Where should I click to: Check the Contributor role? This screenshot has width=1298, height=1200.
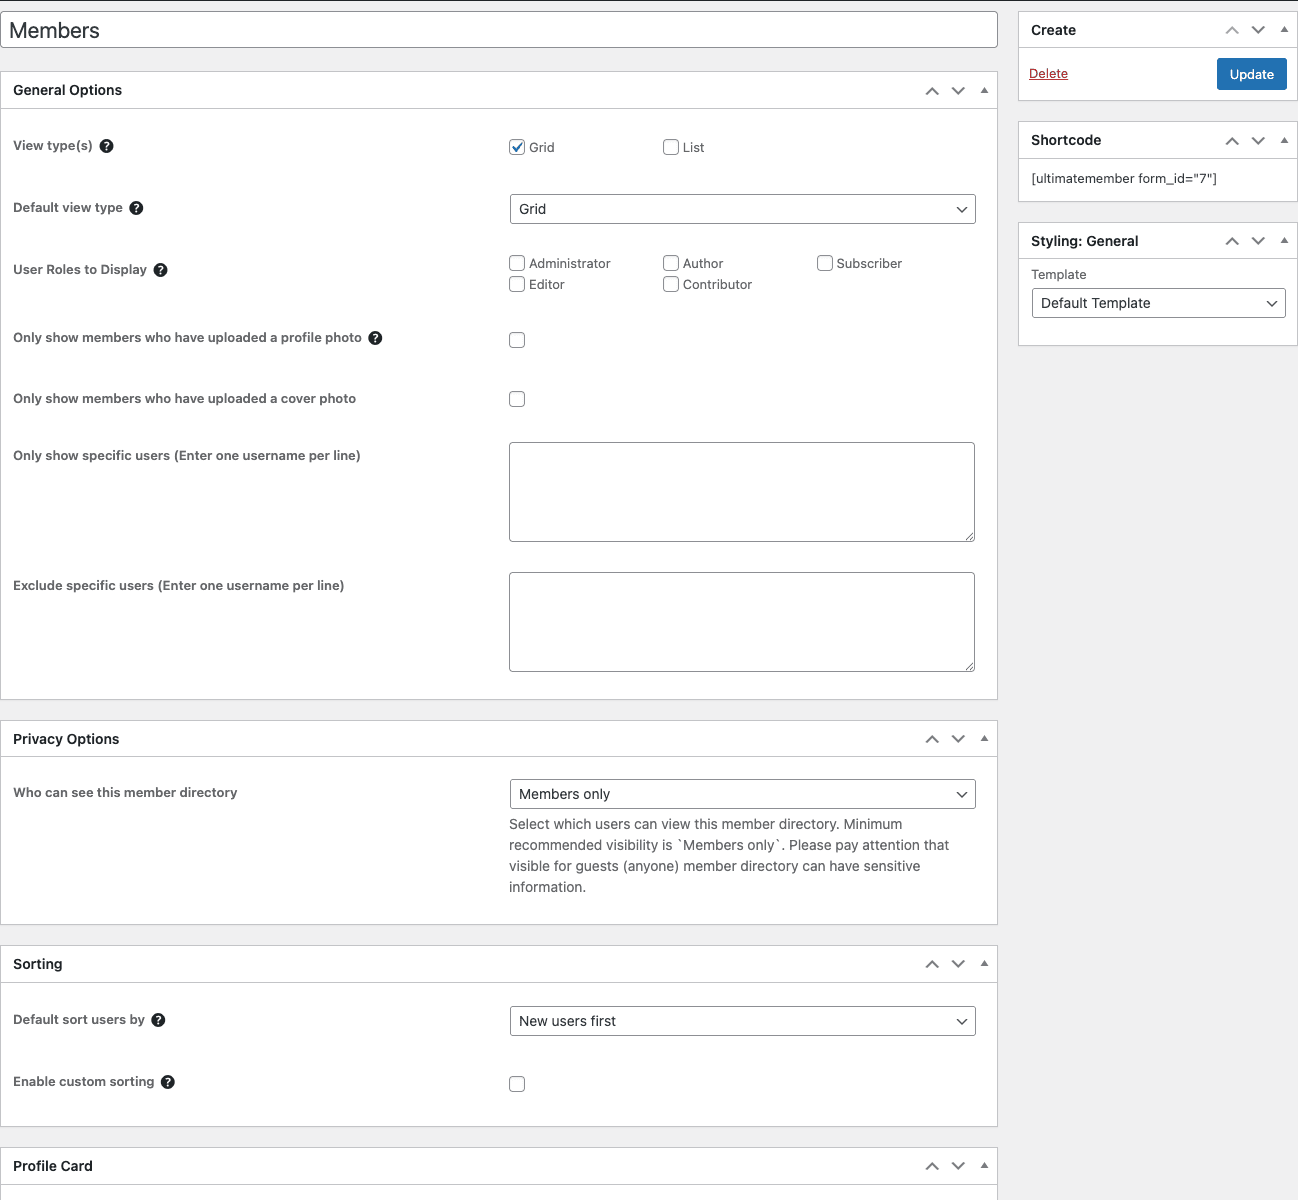pos(671,284)
